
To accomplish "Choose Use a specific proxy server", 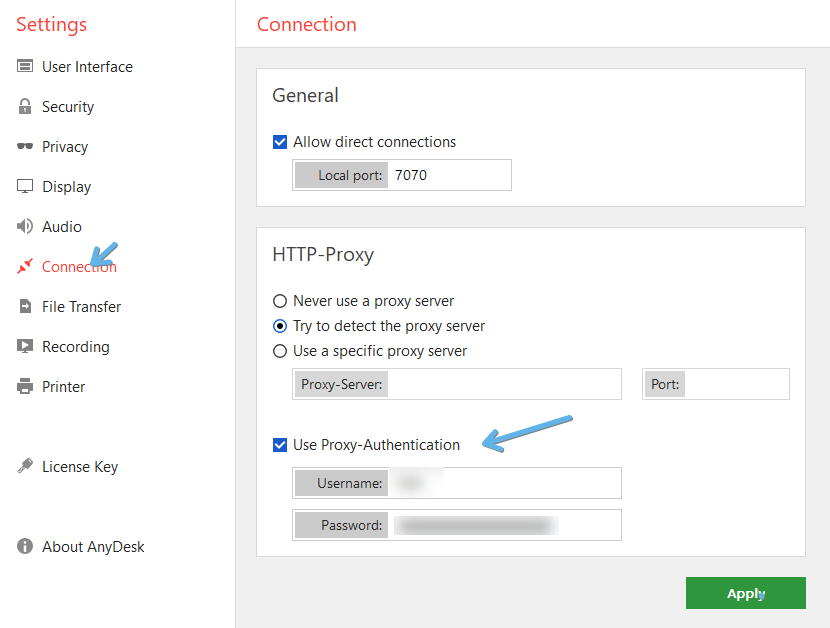I will pos(280,351).
